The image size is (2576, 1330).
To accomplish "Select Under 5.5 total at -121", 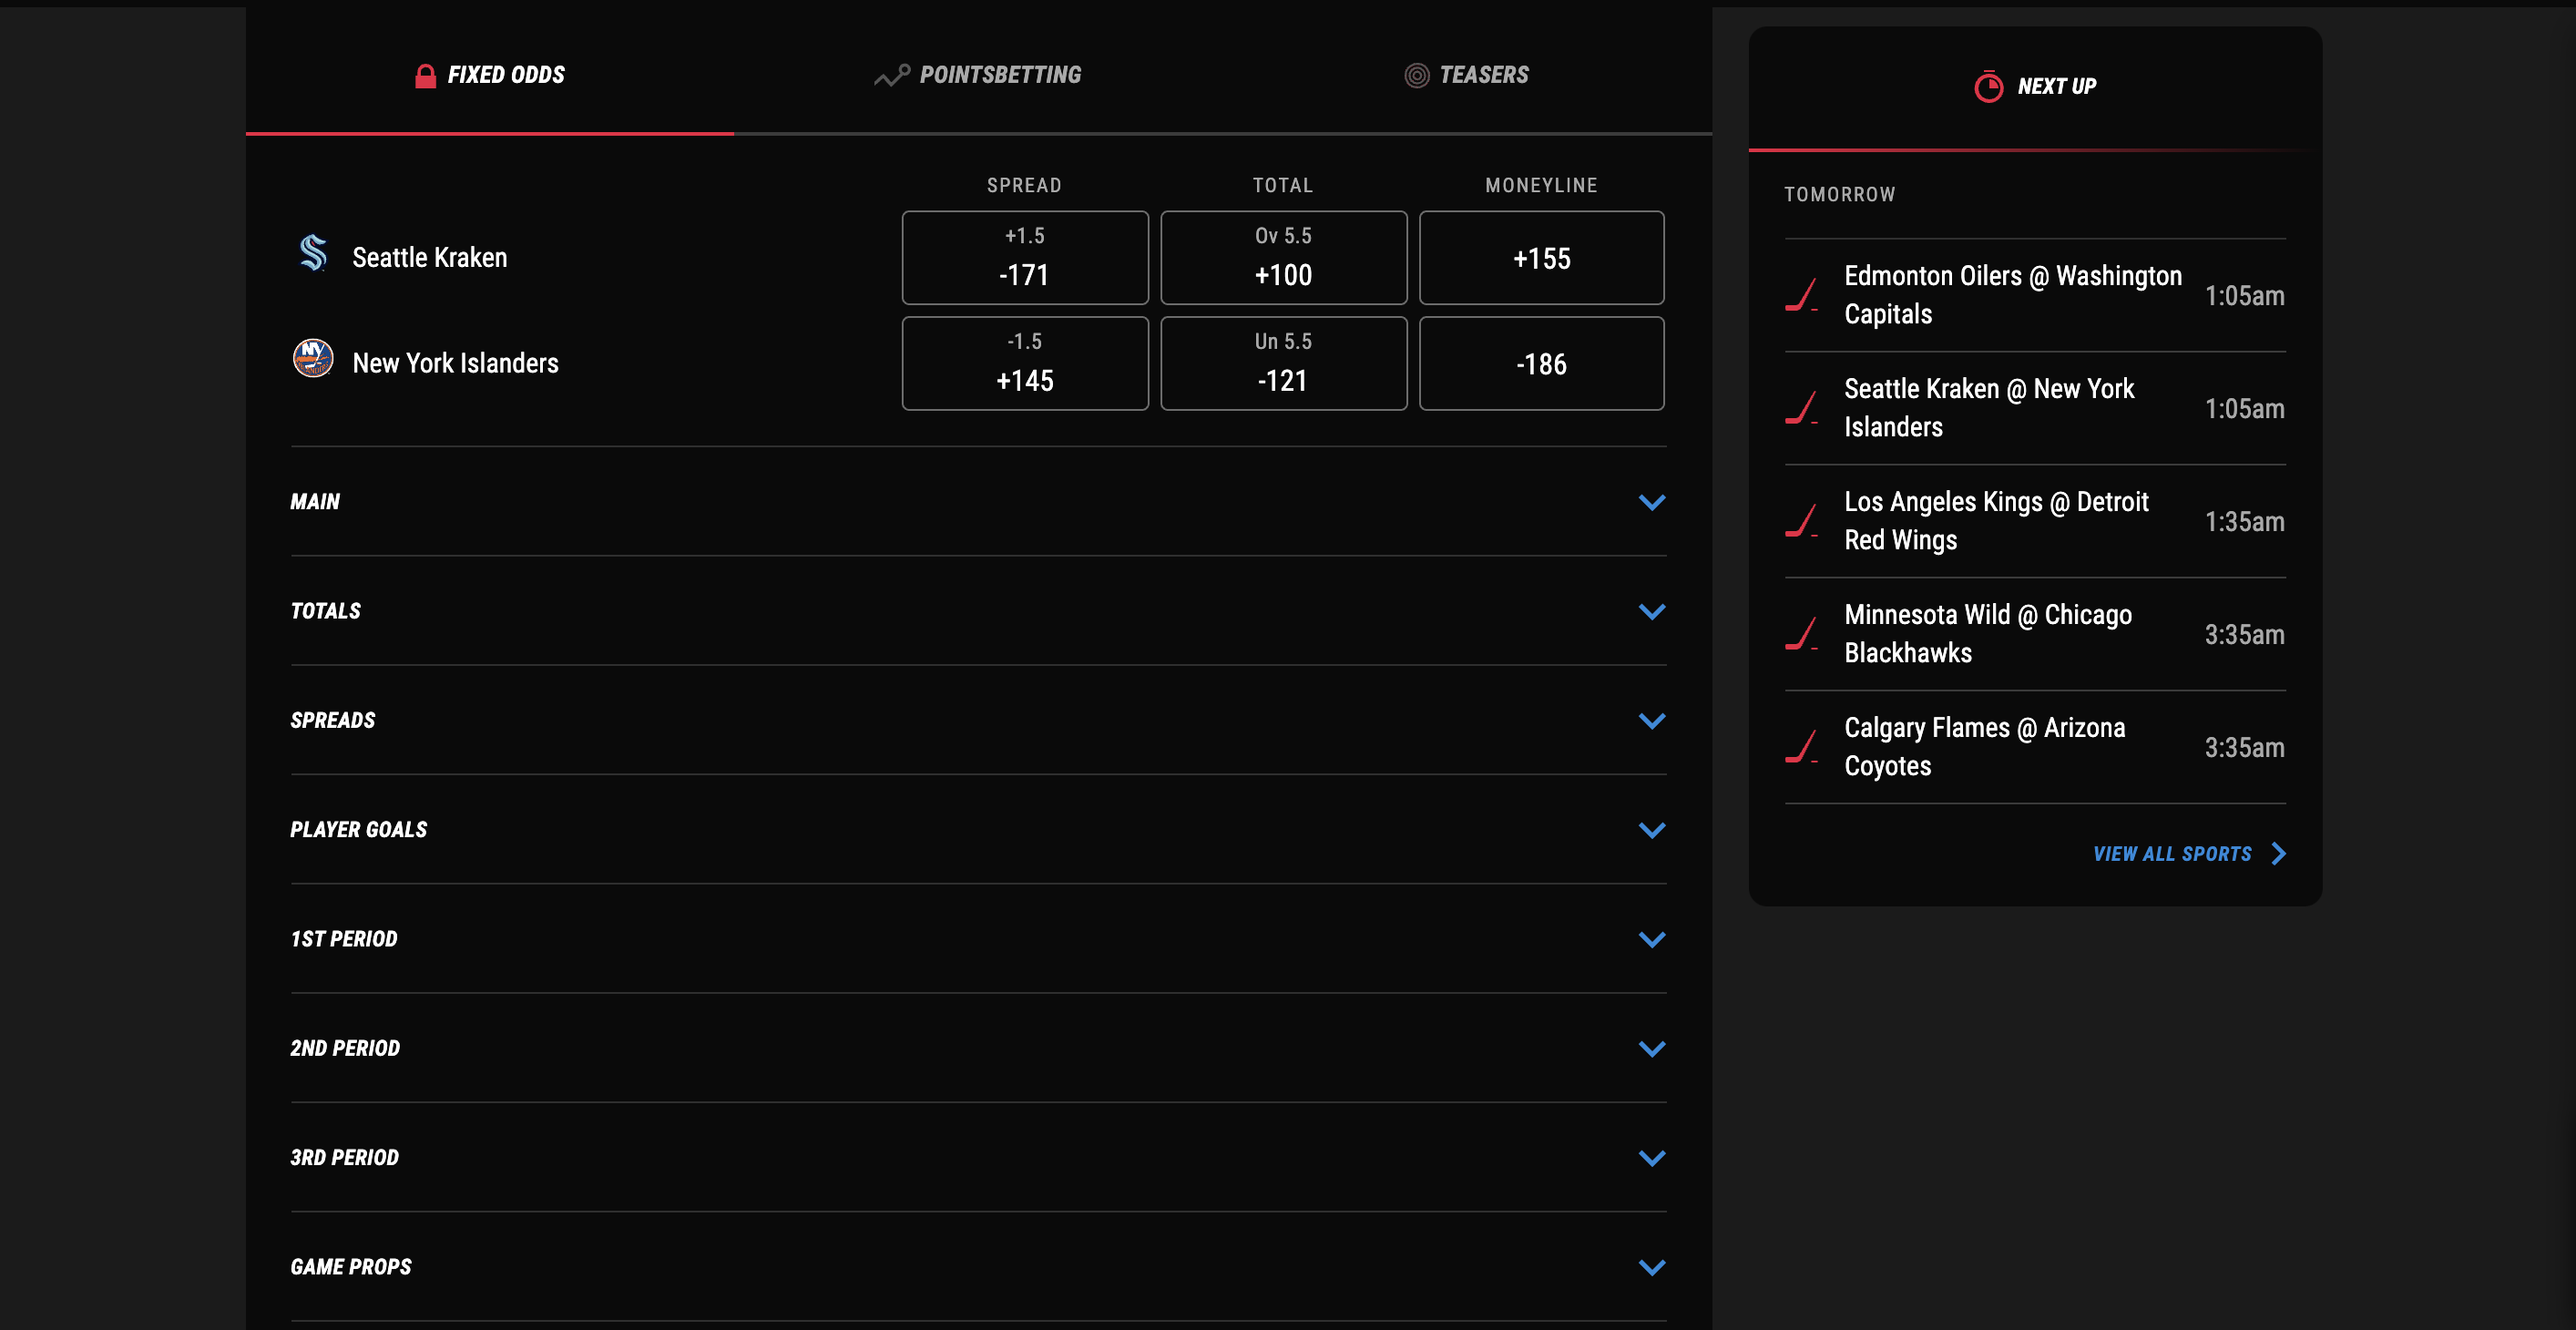I will (1283, 364).
